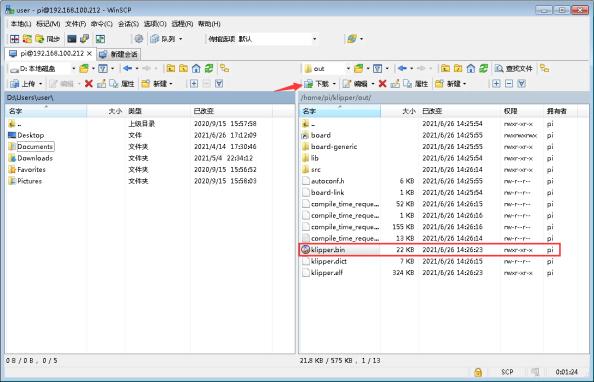Open the remote New (新建) dropdown arrow
The height and width of the screenshot is (382, 594).
[465, 84]
